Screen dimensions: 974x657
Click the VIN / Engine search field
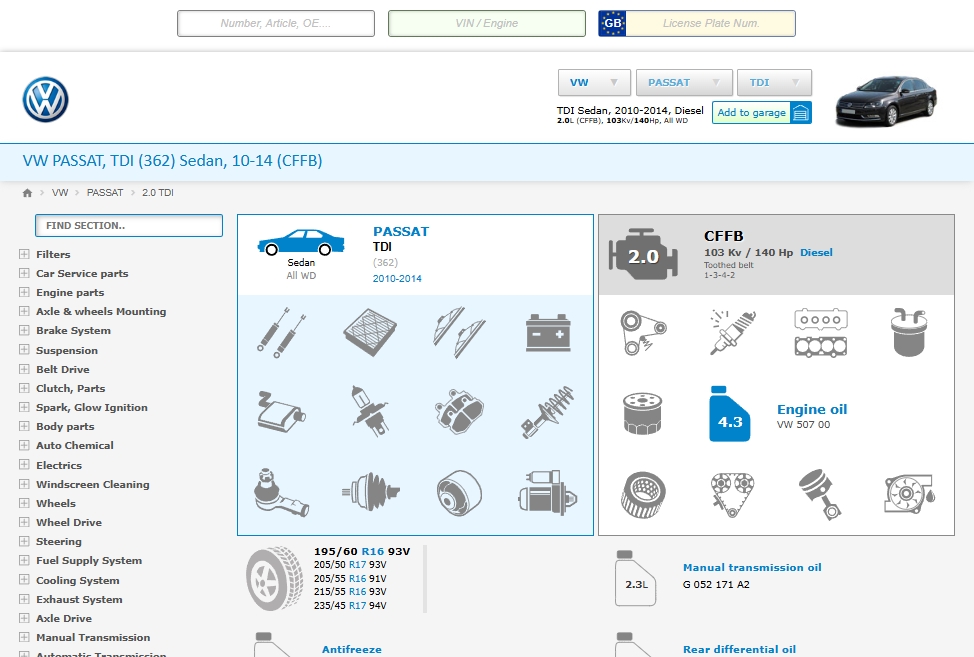pos(486,22)
